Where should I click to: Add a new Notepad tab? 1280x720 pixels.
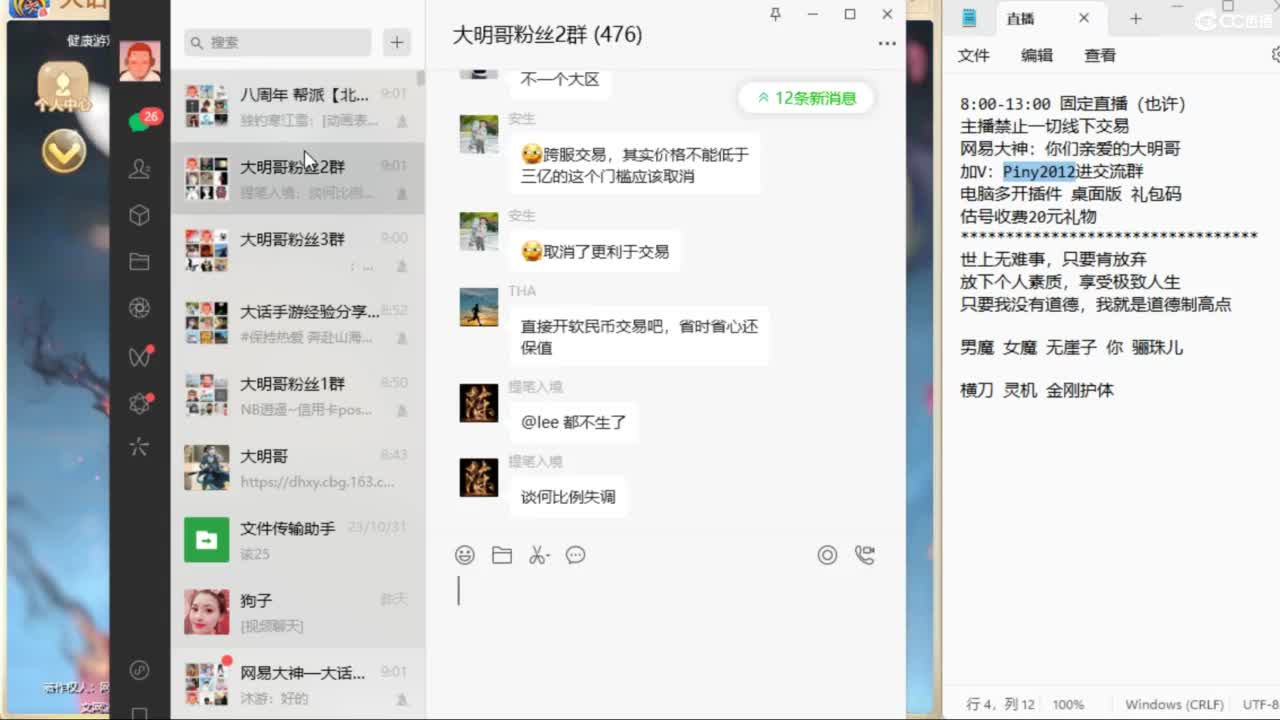pos(1135,19)
